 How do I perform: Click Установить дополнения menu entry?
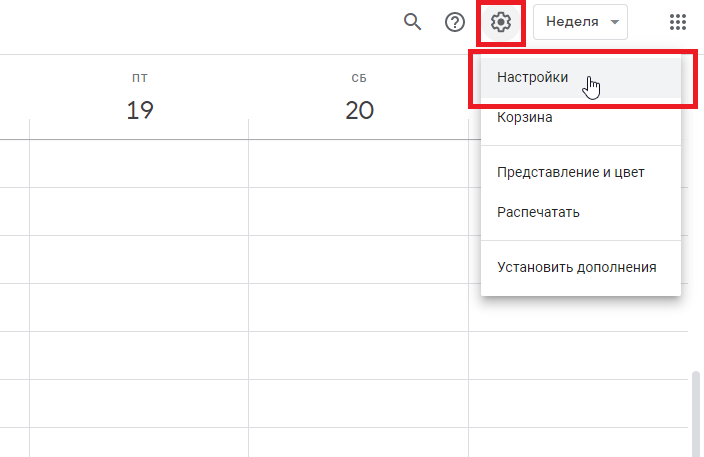coord(581,268)
